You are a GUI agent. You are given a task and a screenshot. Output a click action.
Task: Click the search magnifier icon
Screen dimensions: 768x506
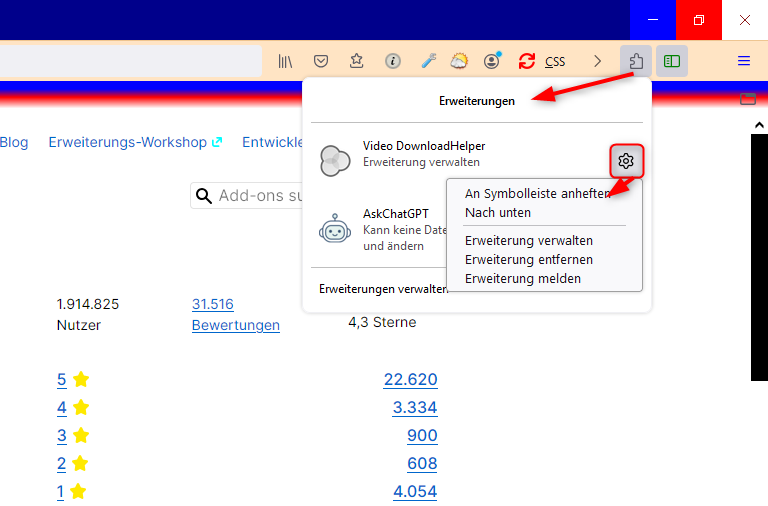point(204,196)
